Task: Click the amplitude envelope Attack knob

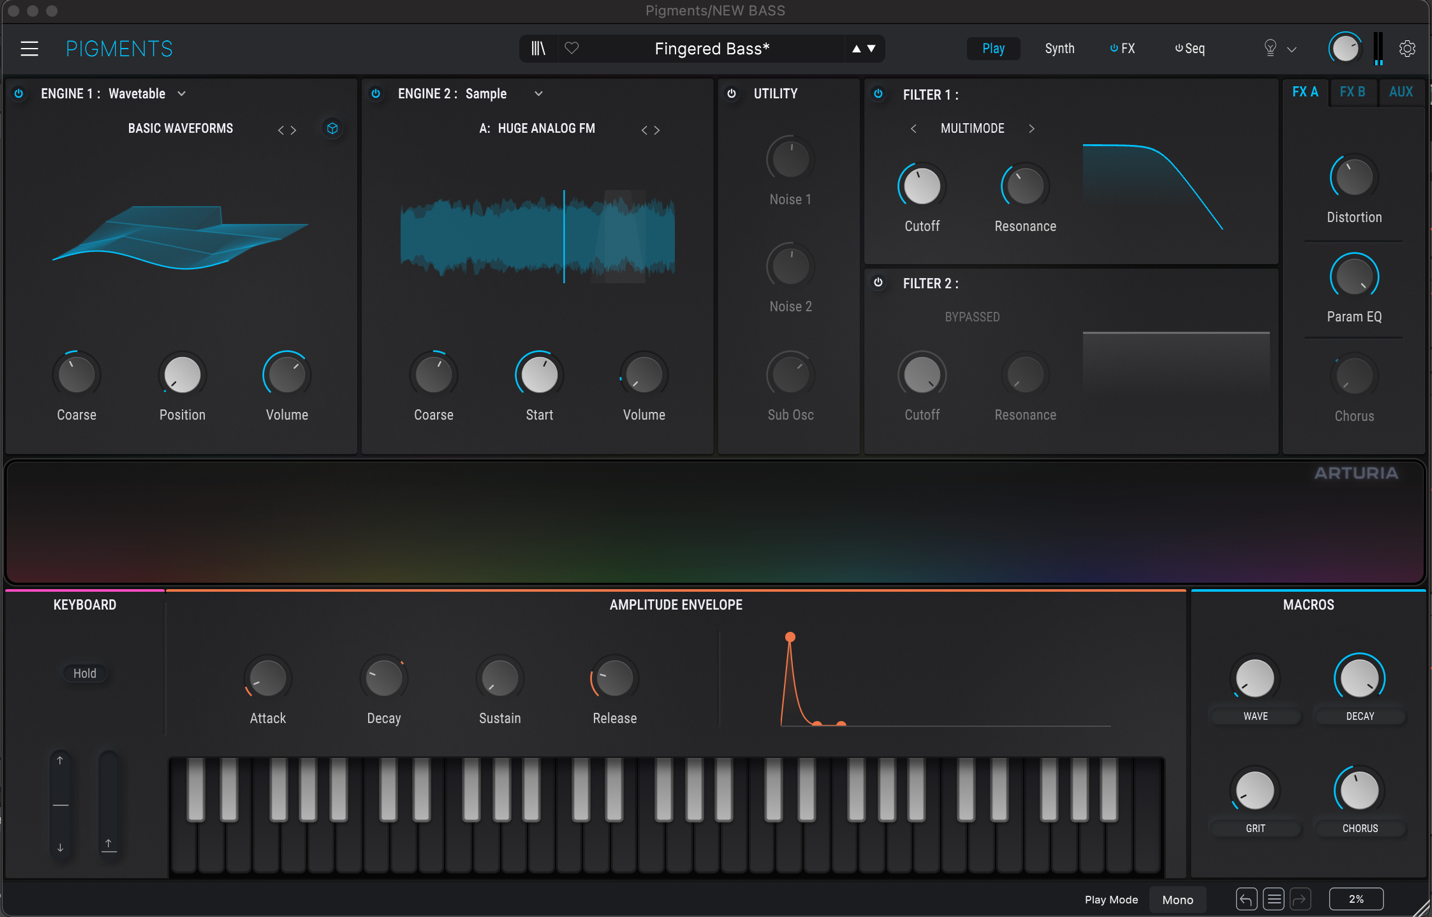Action: coord(268,678)
